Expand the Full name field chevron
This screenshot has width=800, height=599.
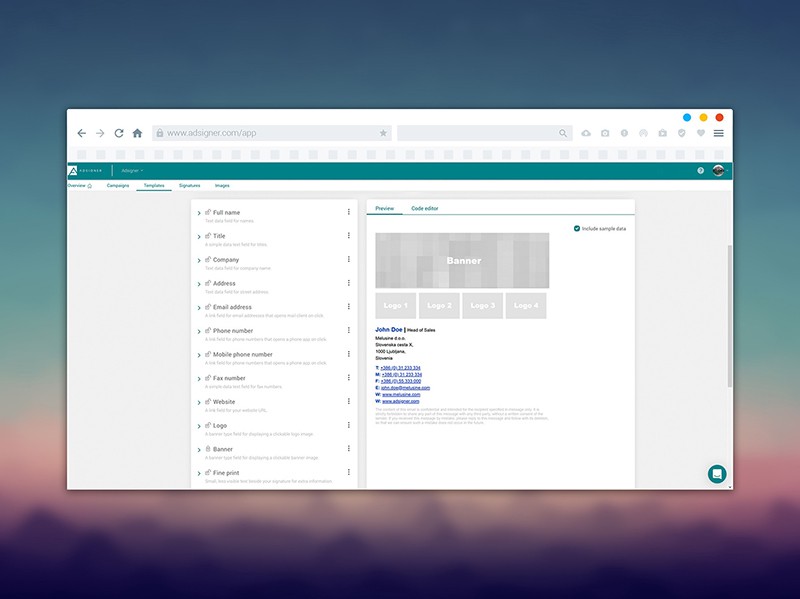click(x=199, y=213)
